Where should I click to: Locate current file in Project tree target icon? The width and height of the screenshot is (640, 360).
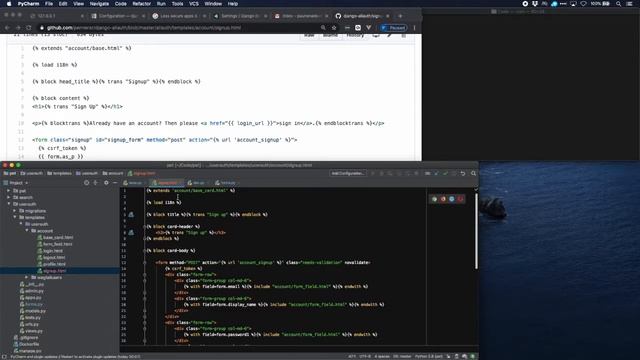pos(87,183)
